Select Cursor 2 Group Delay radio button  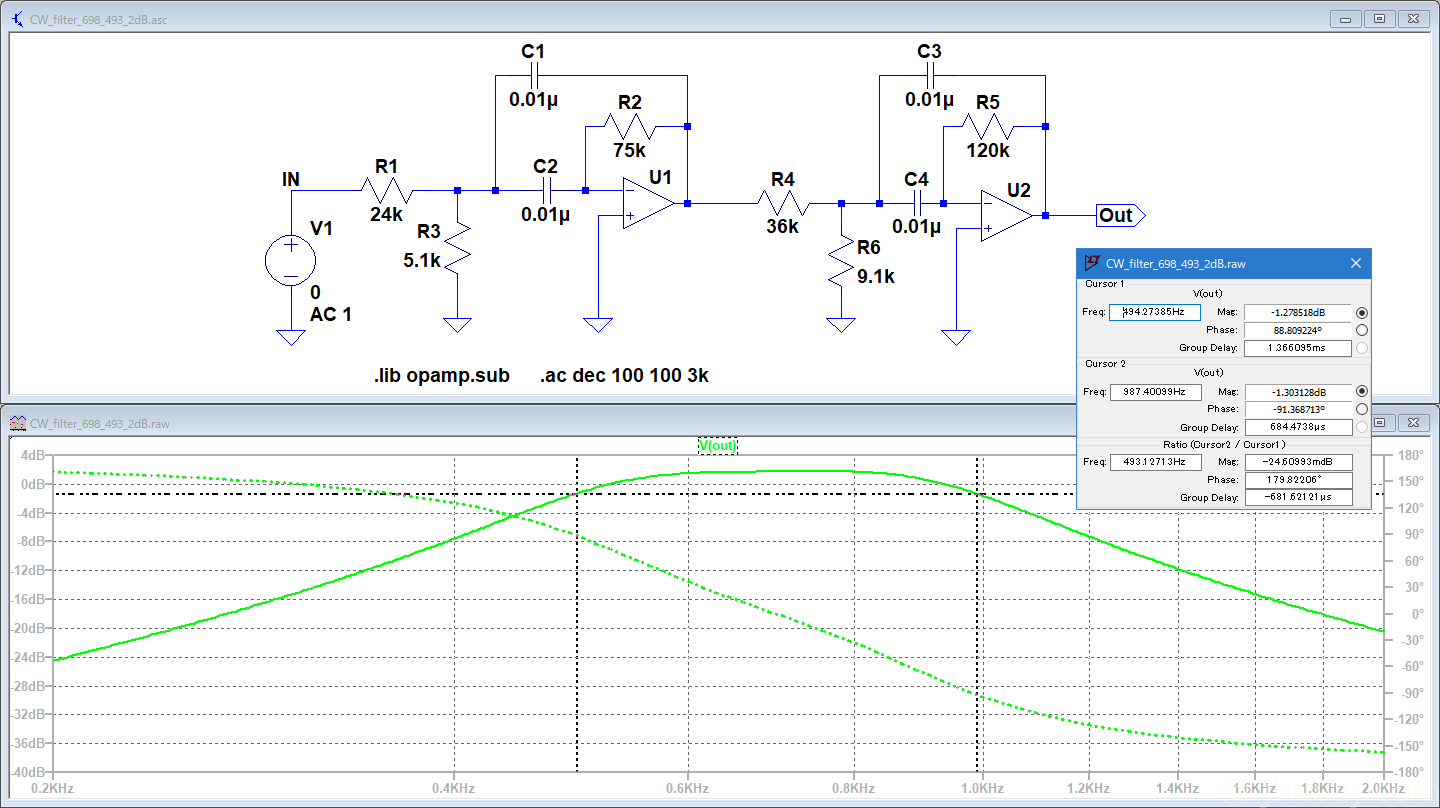(1362, 427)
